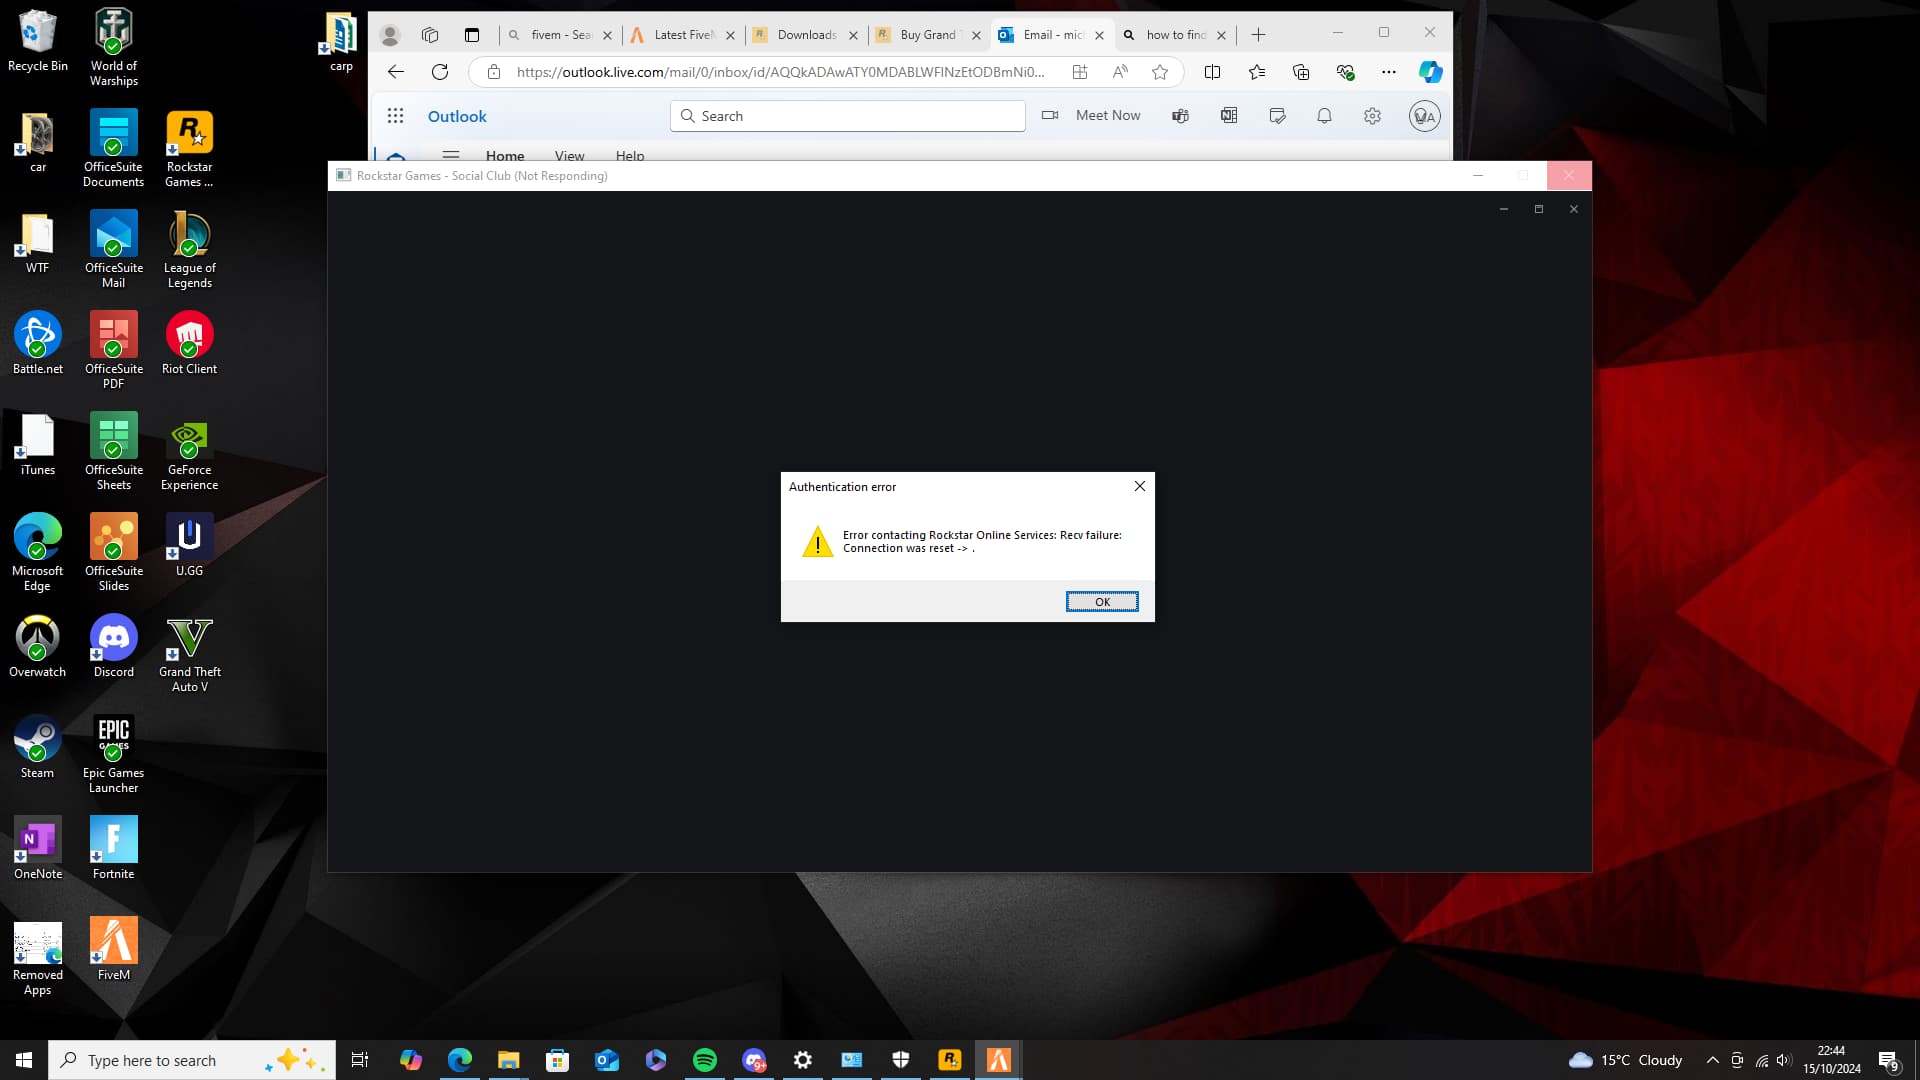
Task: Start a Meet Now call in Outlook
Action: [1091, 115]
